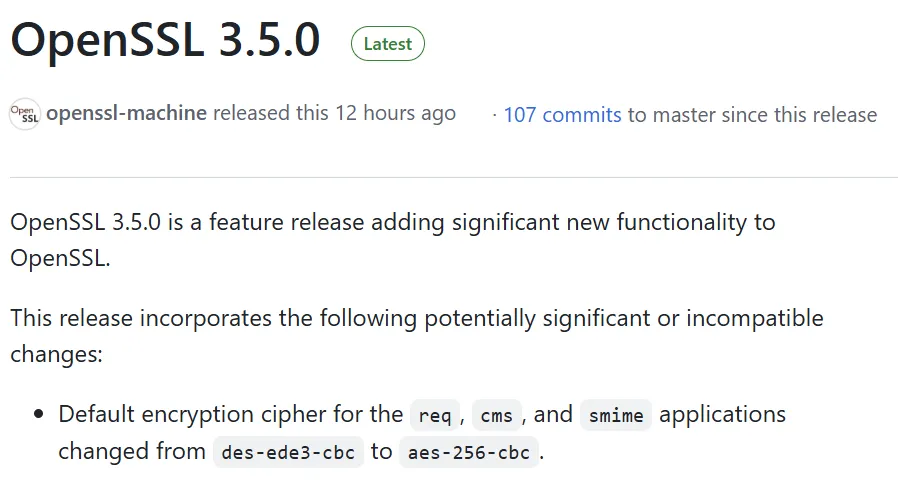Screen dimensions: 898x484
Task: Click the 'req' code snippet
Action: pyautogui.click(x=434, y=415)
